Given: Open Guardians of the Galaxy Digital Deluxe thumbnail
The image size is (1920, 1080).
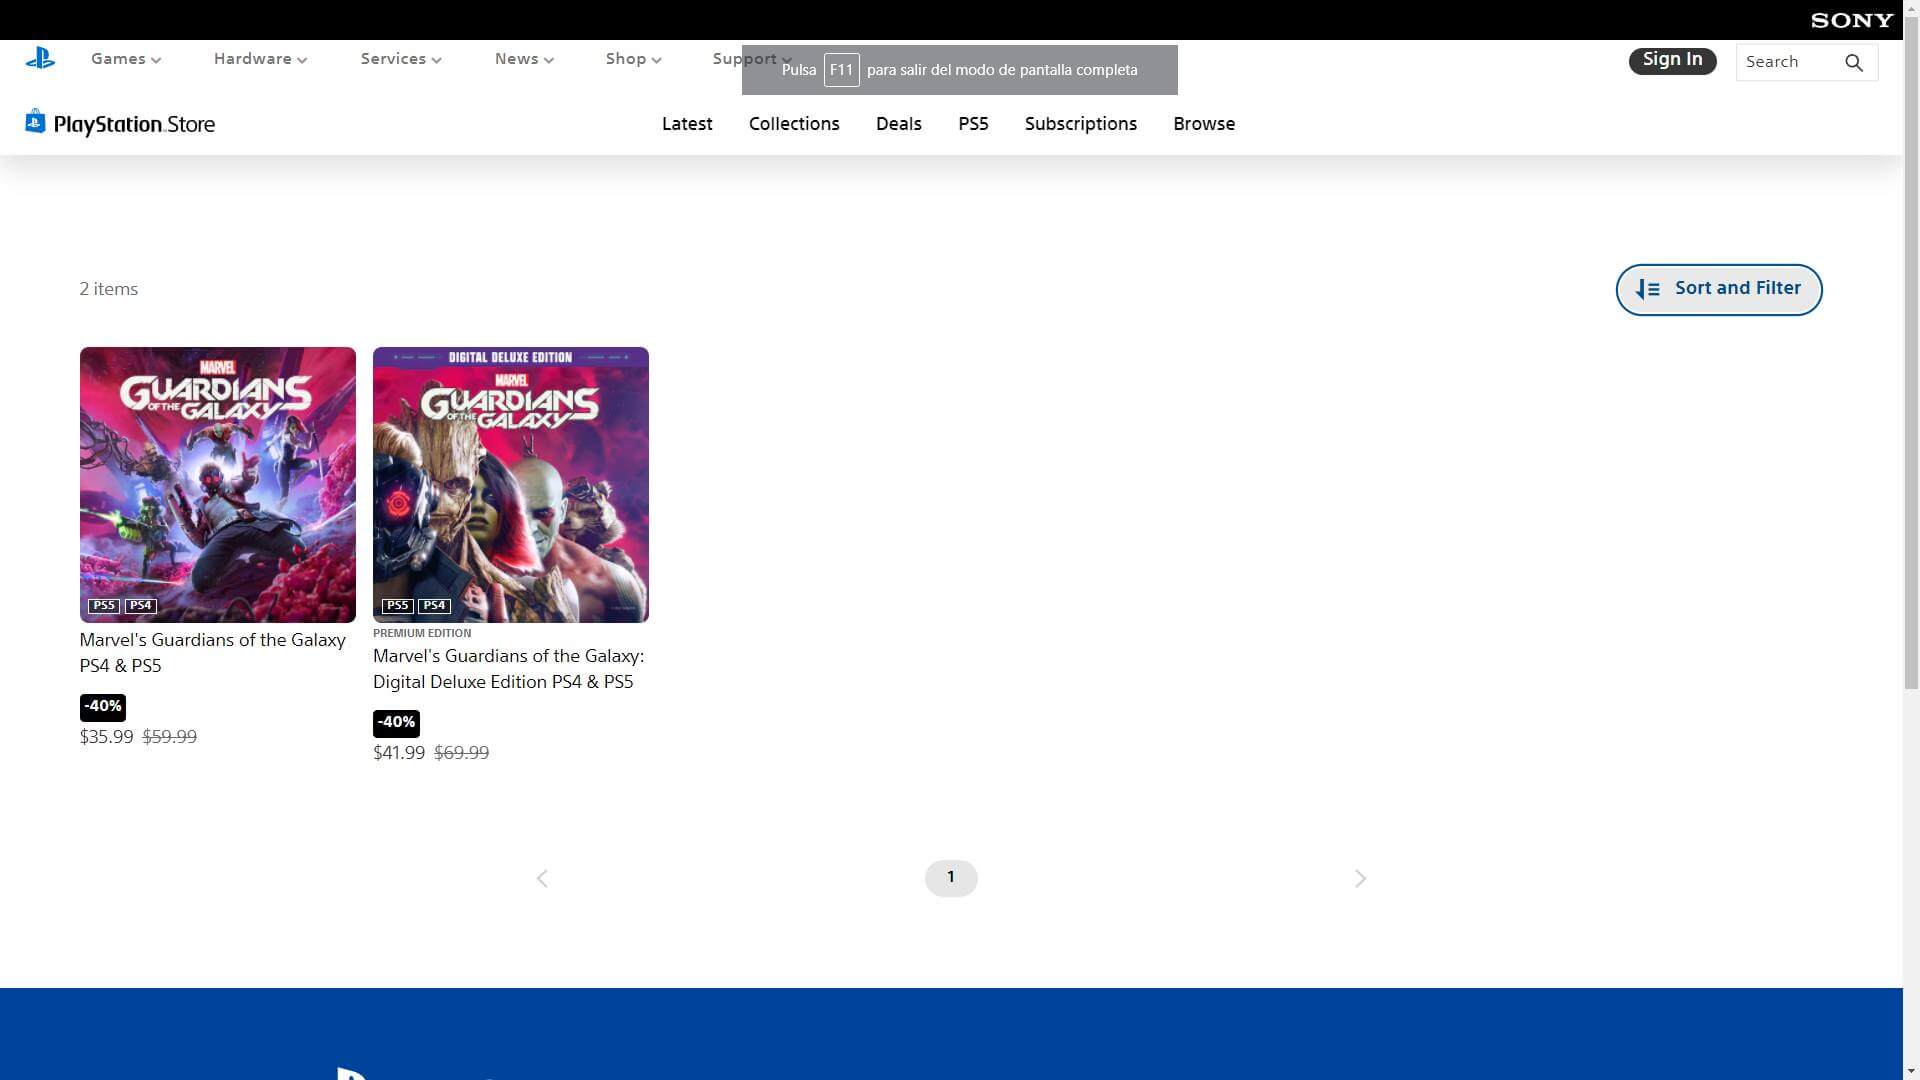Looking at the screenshot, I should [510, 485].
